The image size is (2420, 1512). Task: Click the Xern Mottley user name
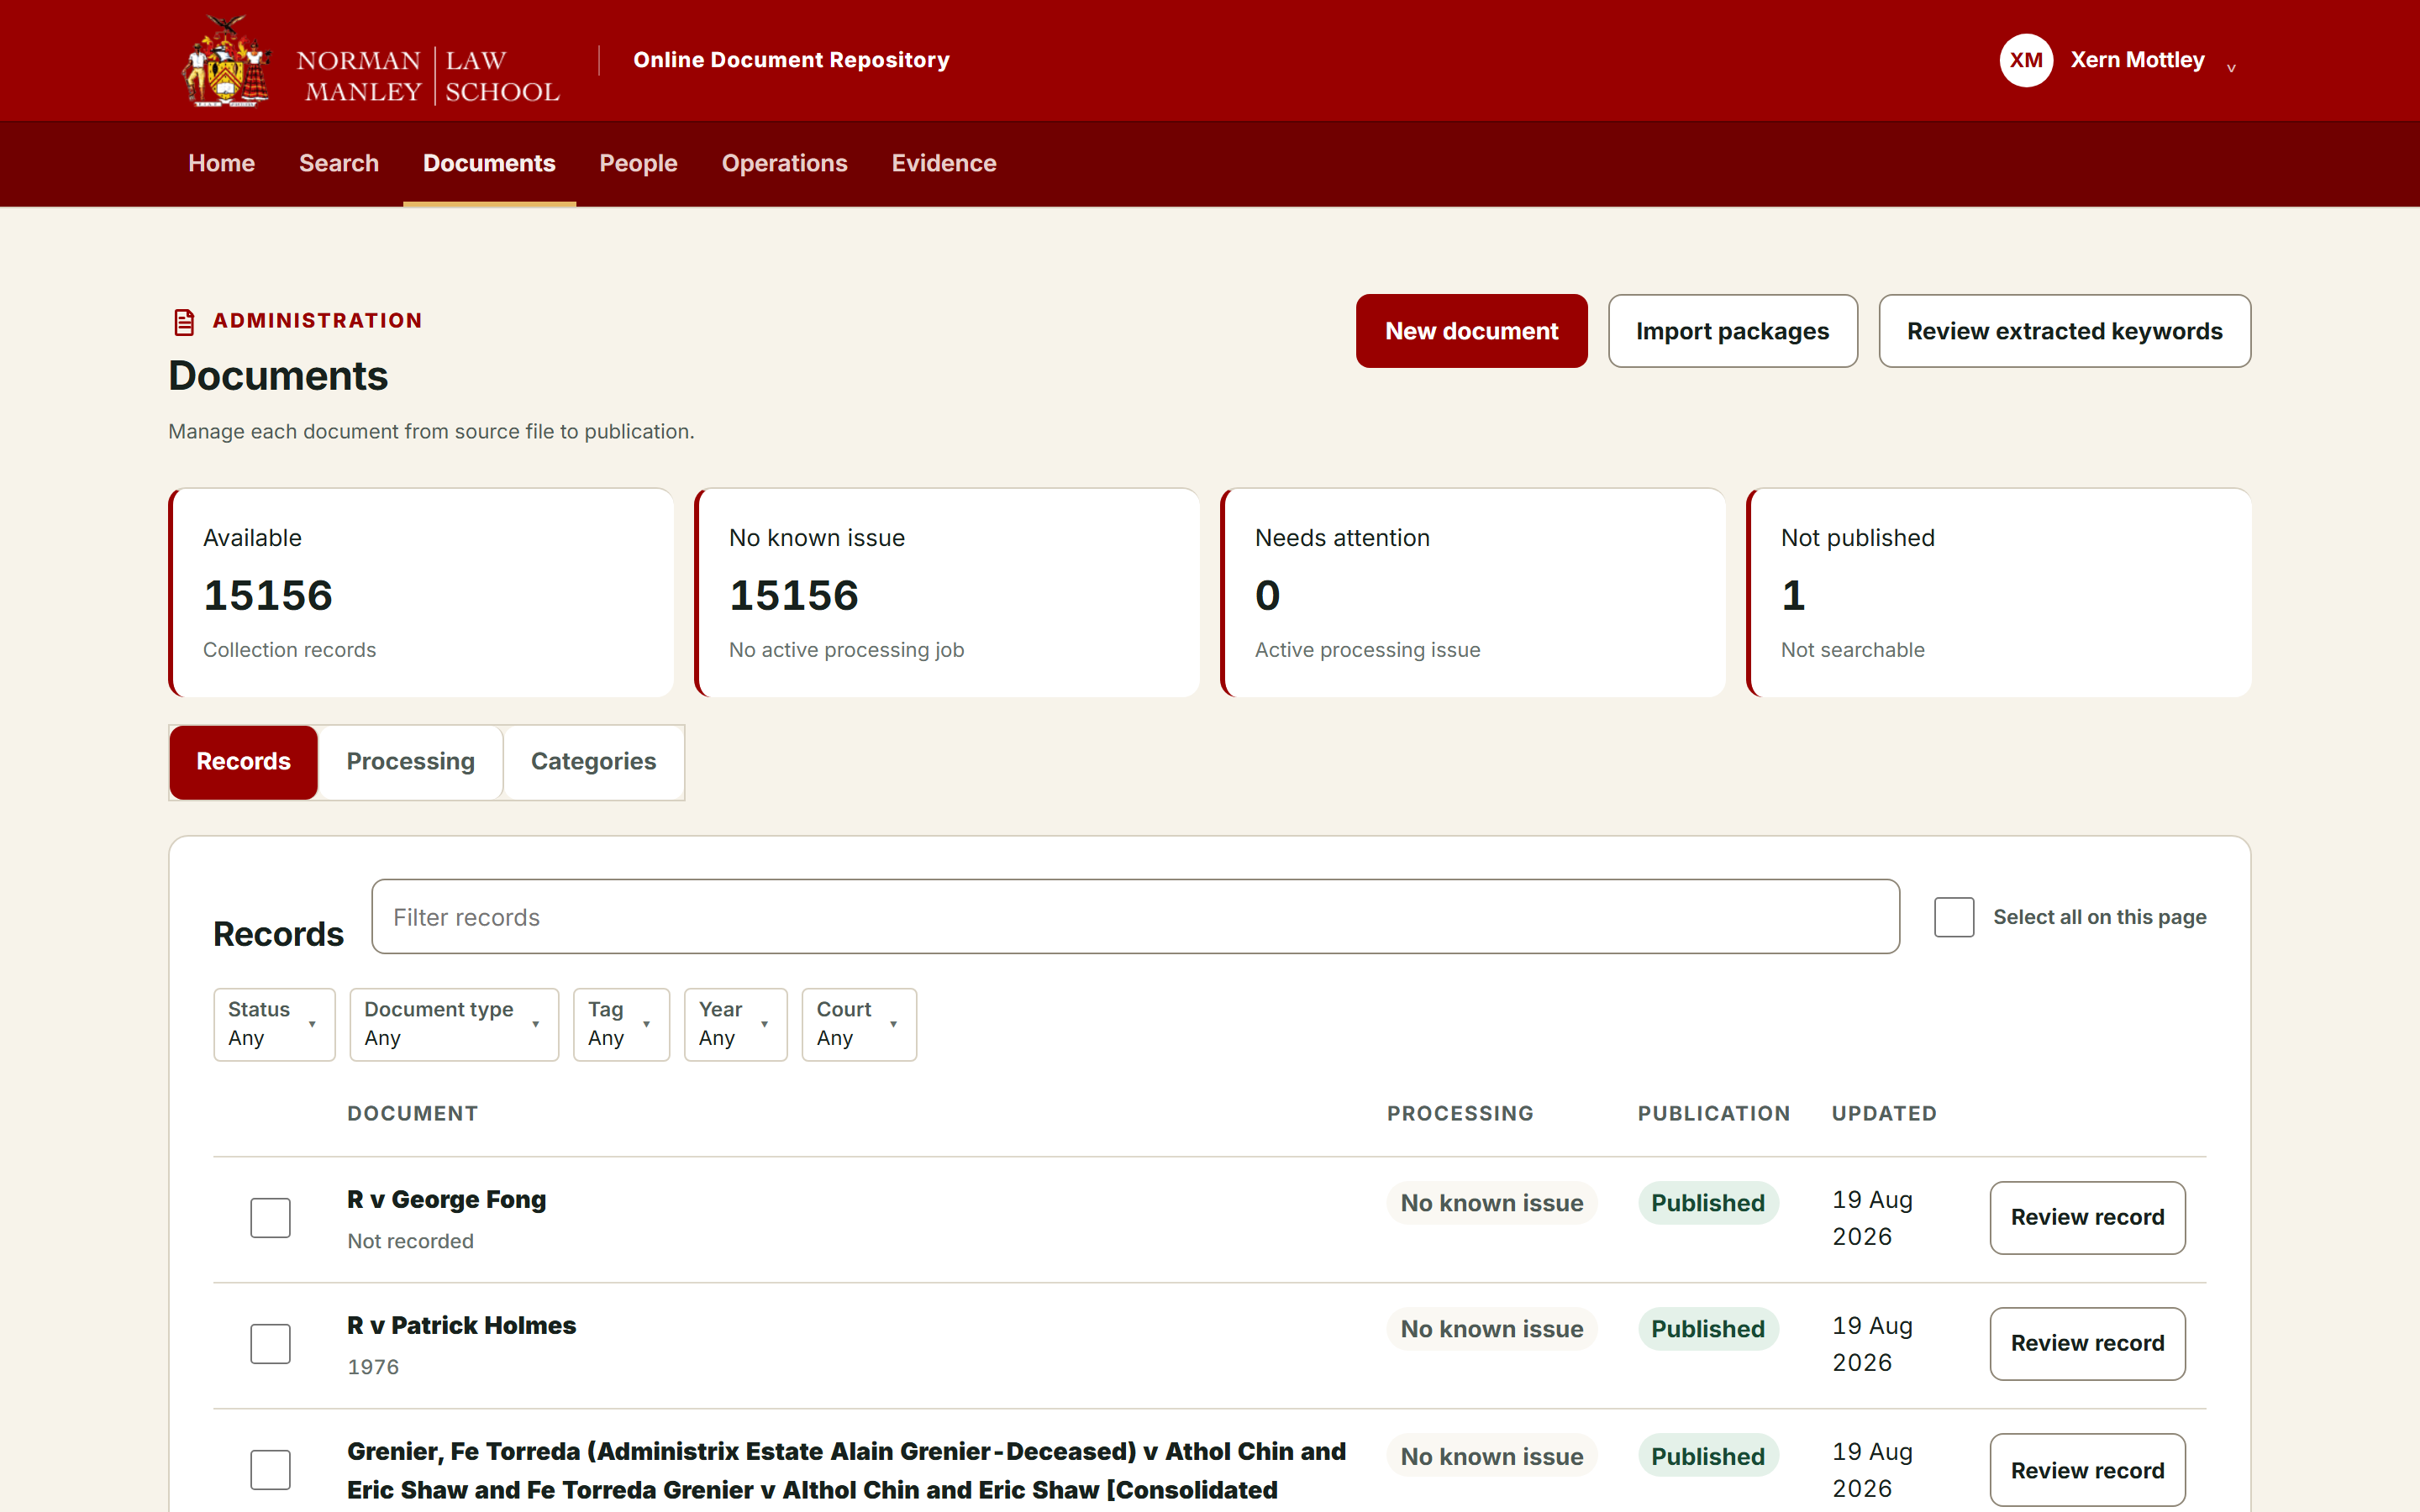(x=2137, y=60)
